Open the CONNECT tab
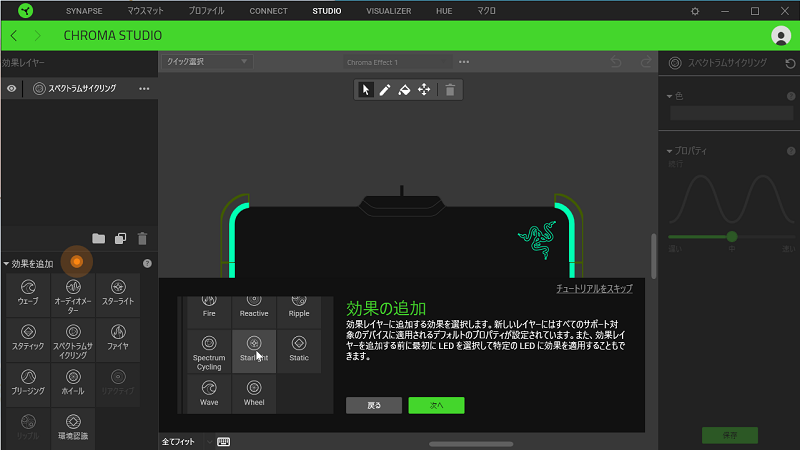 [268, 11]
